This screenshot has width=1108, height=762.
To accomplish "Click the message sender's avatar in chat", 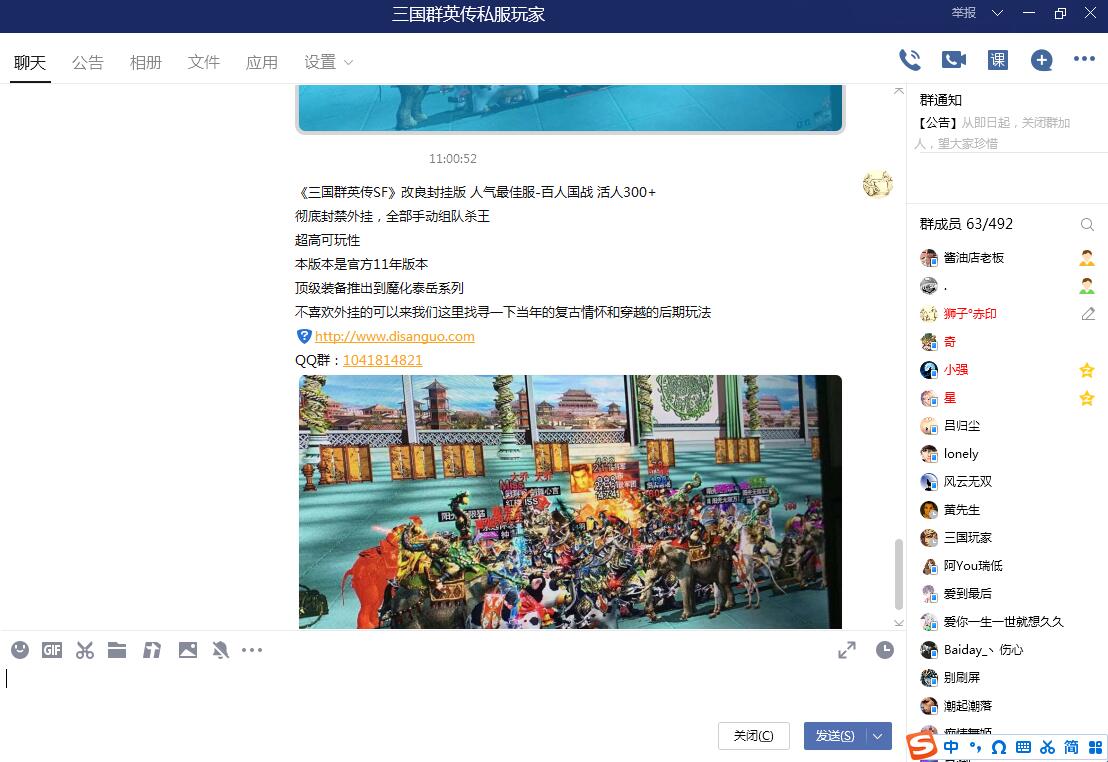I will (x=878, y=184).
